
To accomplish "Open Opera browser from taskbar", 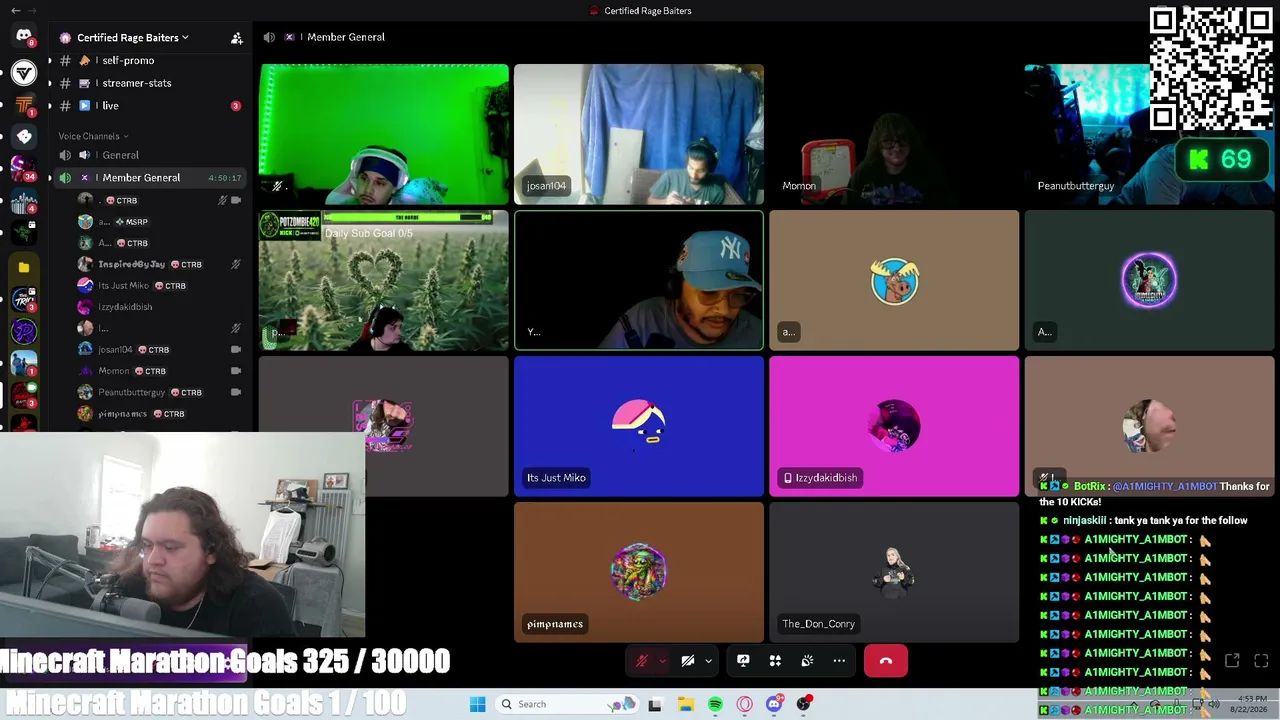I will pos(744,704).
